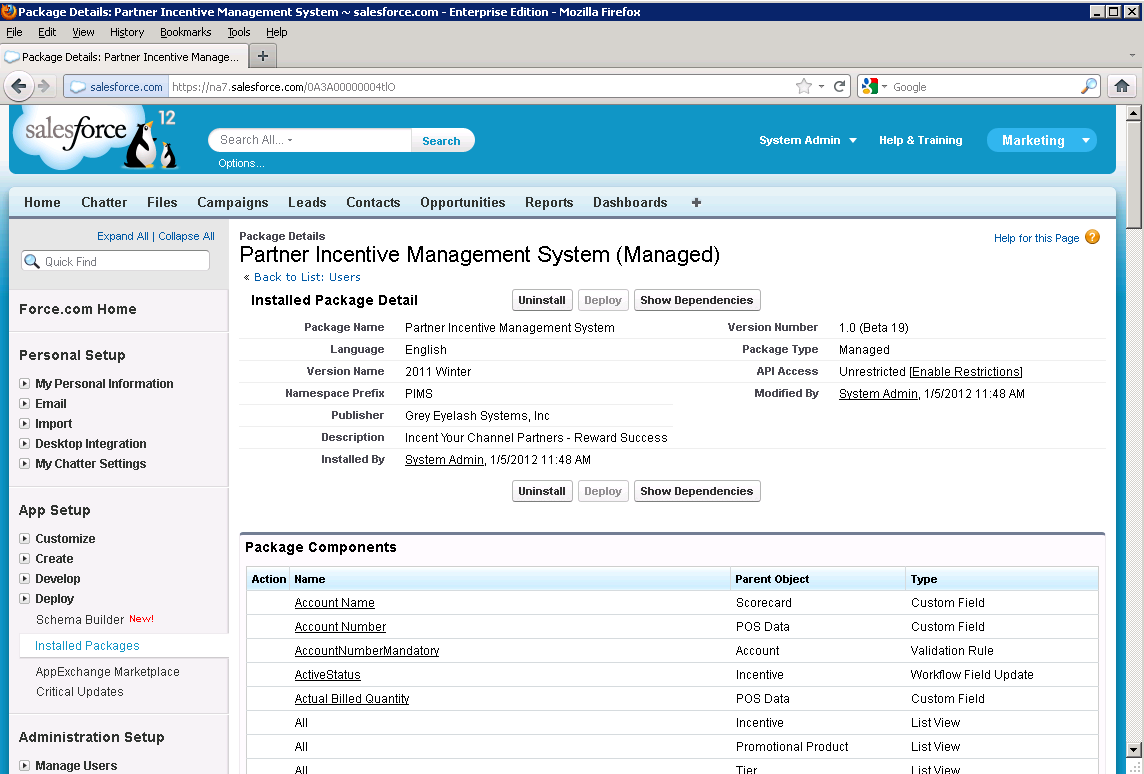
Task: Switch to the Opportunities tab
Action: click(x=462, y=202)
